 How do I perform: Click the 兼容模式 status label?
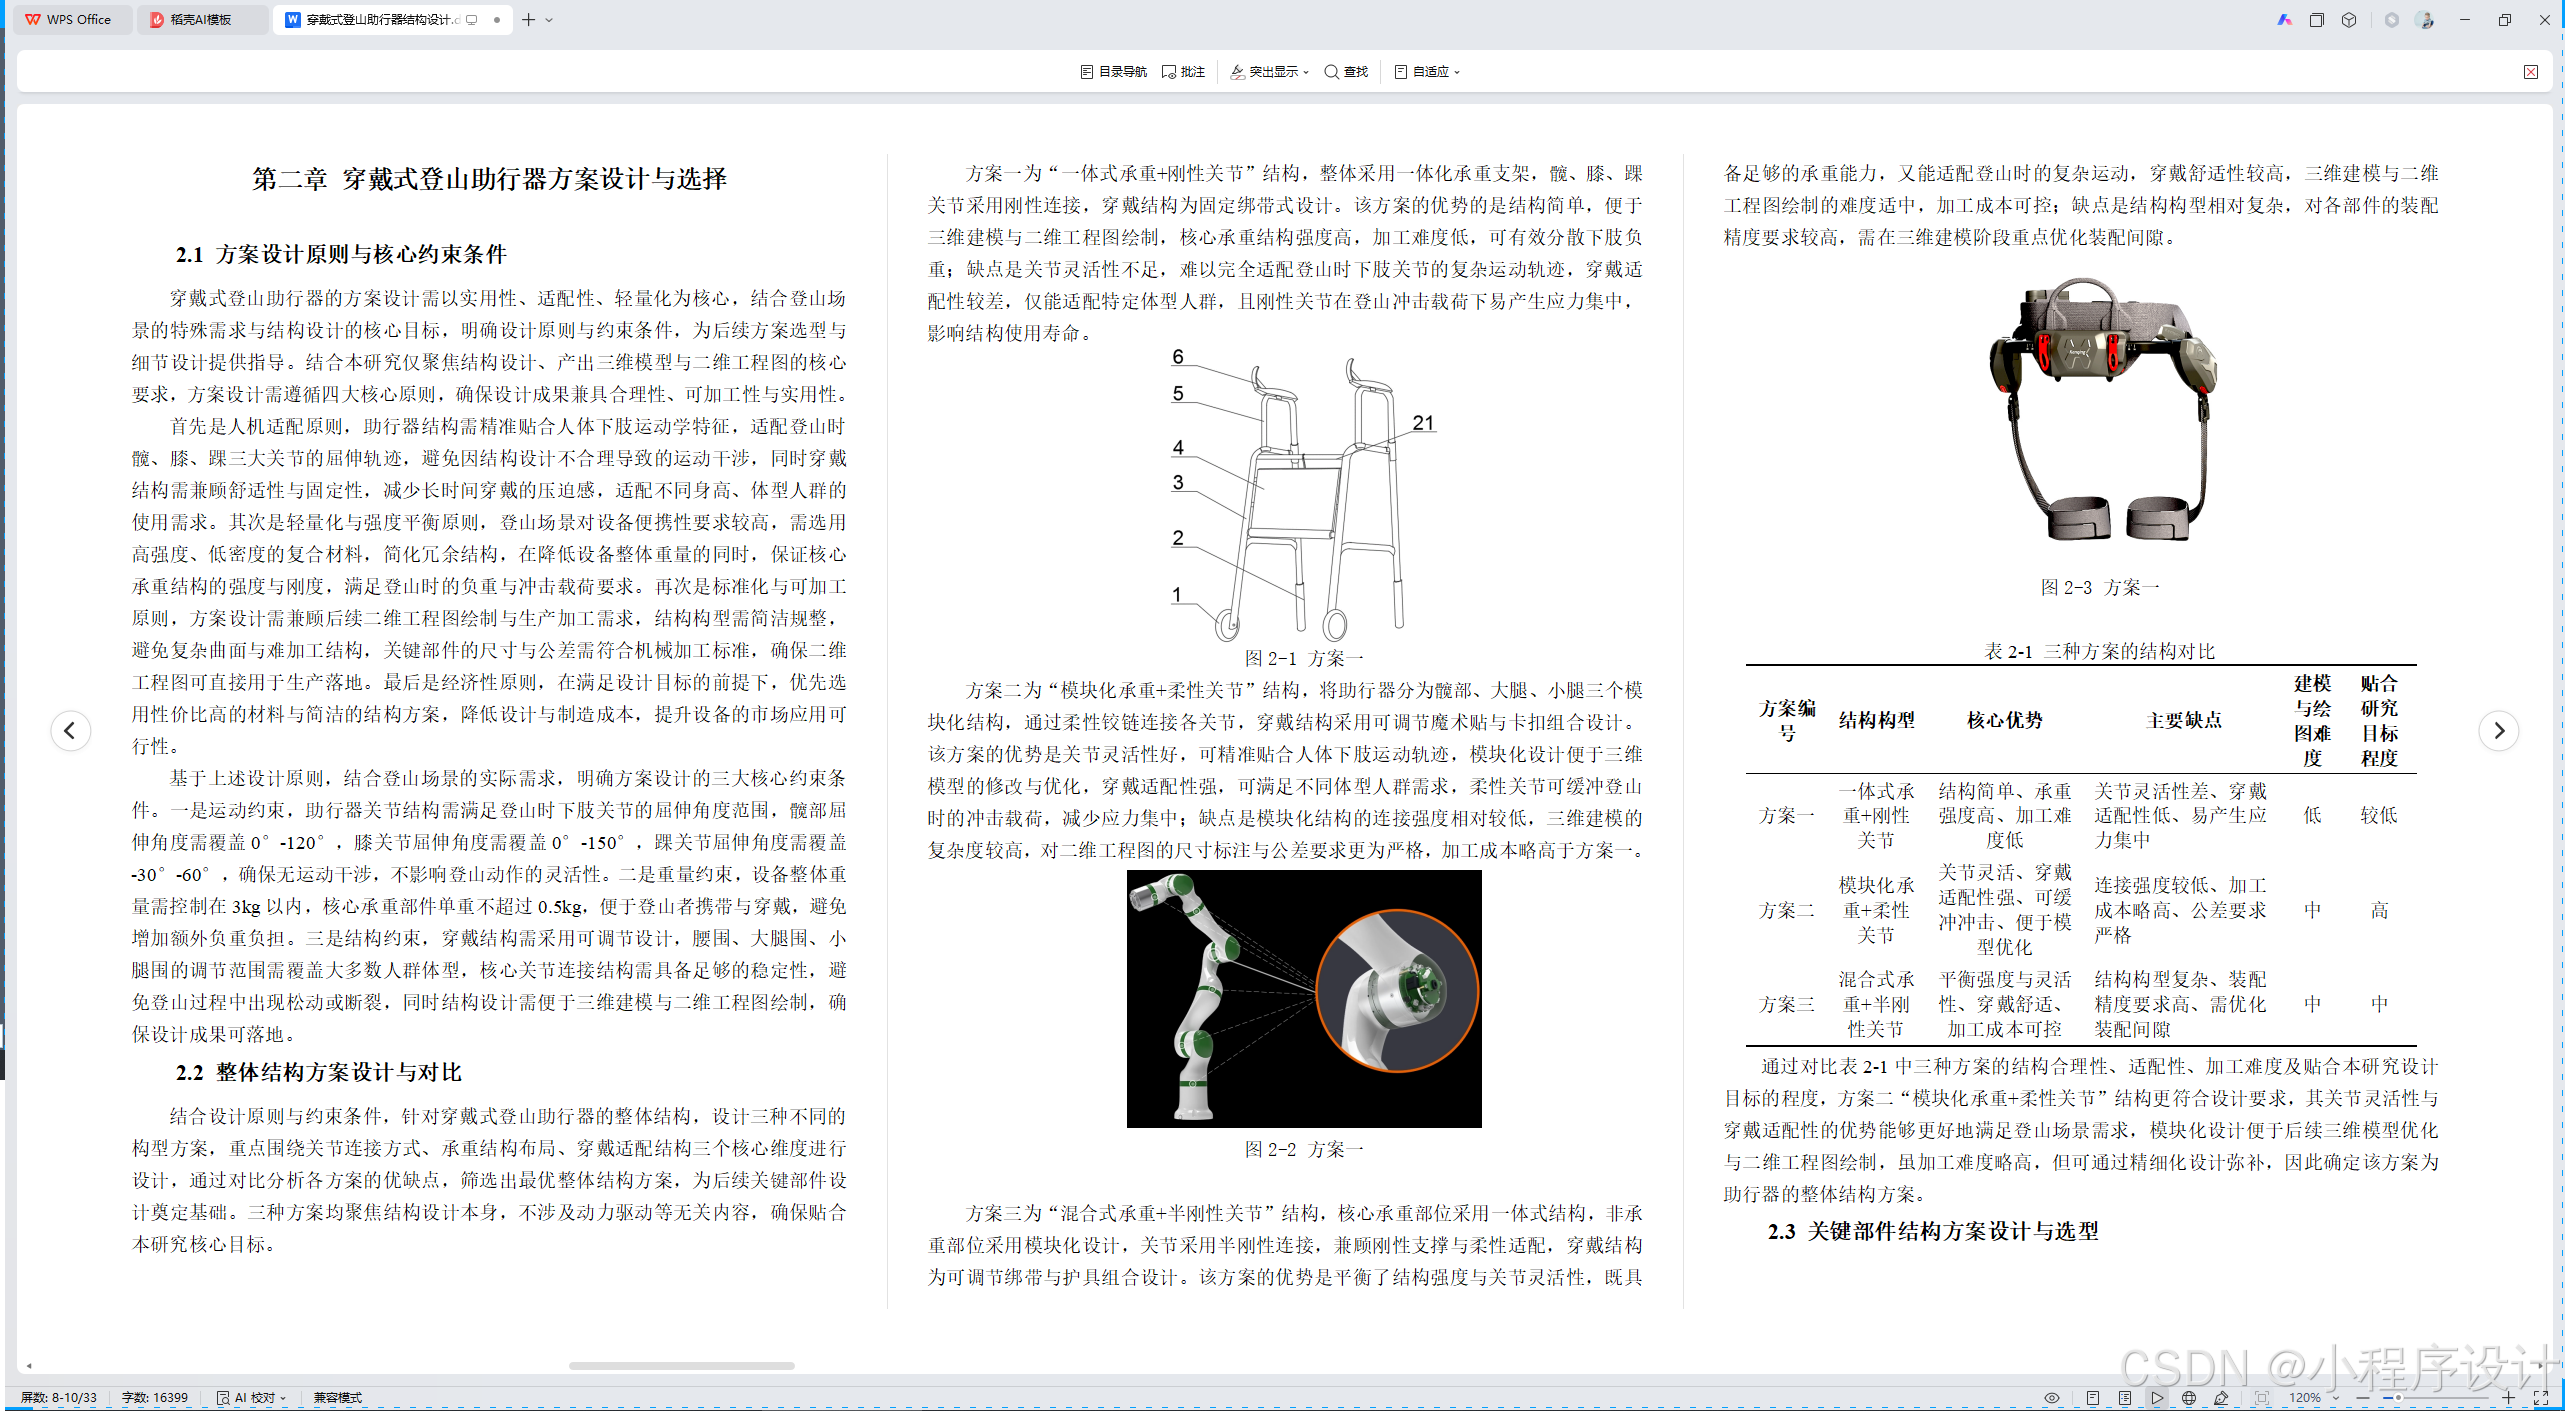click(337, 1397)
